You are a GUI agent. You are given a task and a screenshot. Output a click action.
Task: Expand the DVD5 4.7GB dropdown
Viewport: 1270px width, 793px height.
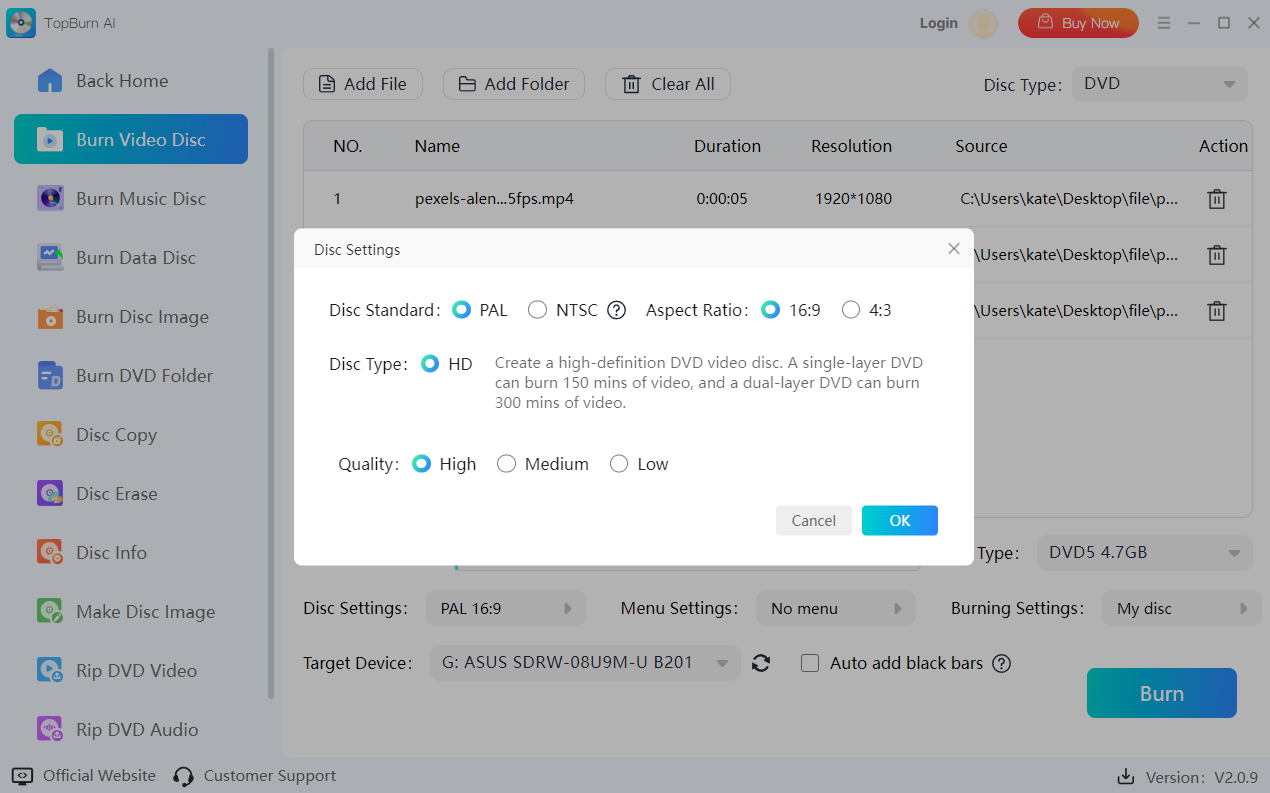[x=1143, y=552]
